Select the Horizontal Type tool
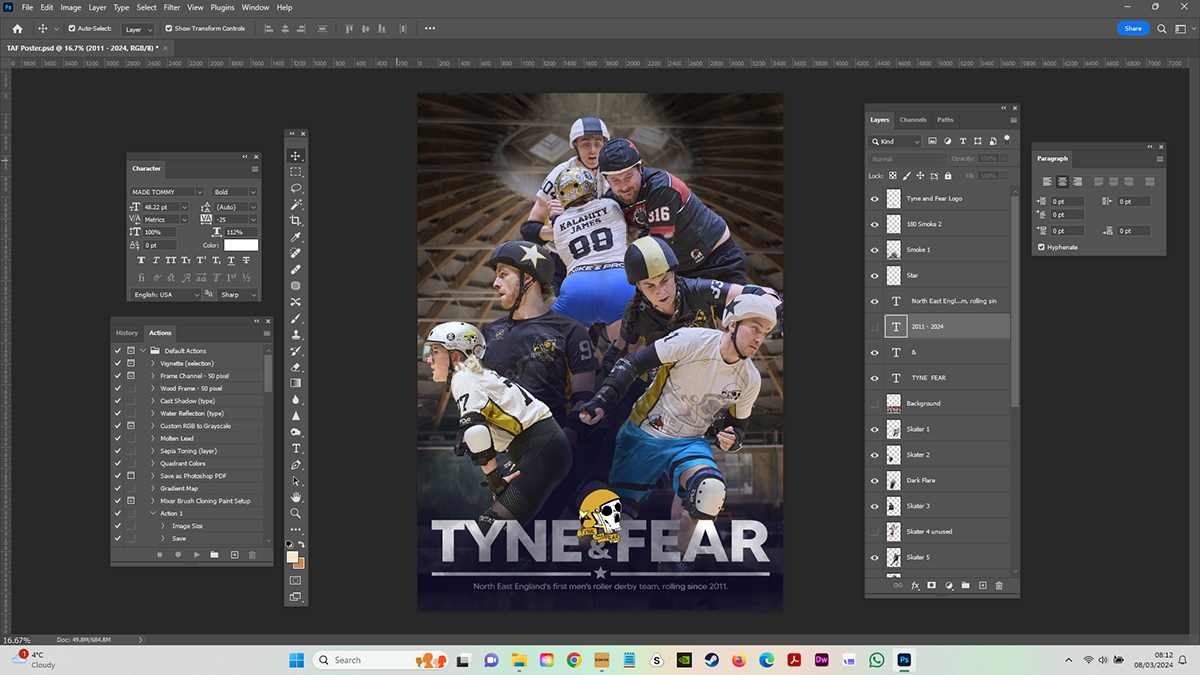The image size is (1200, 675). coord(296,449)
